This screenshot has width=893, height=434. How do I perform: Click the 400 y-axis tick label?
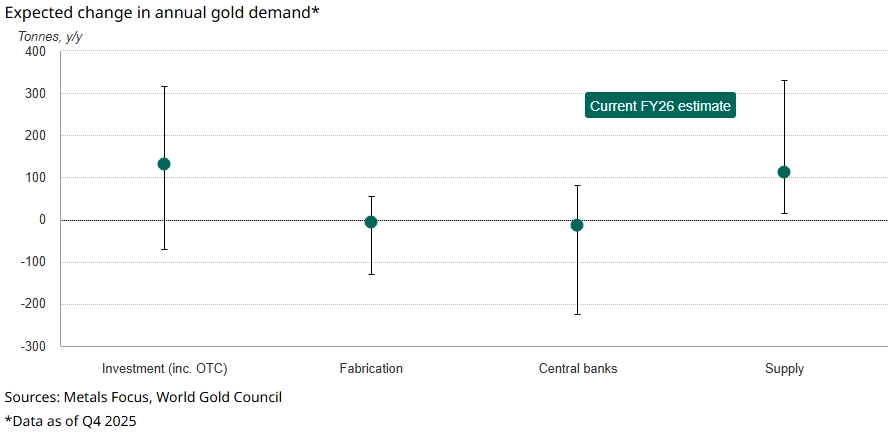pyautogui.click(x=36, y=52)
